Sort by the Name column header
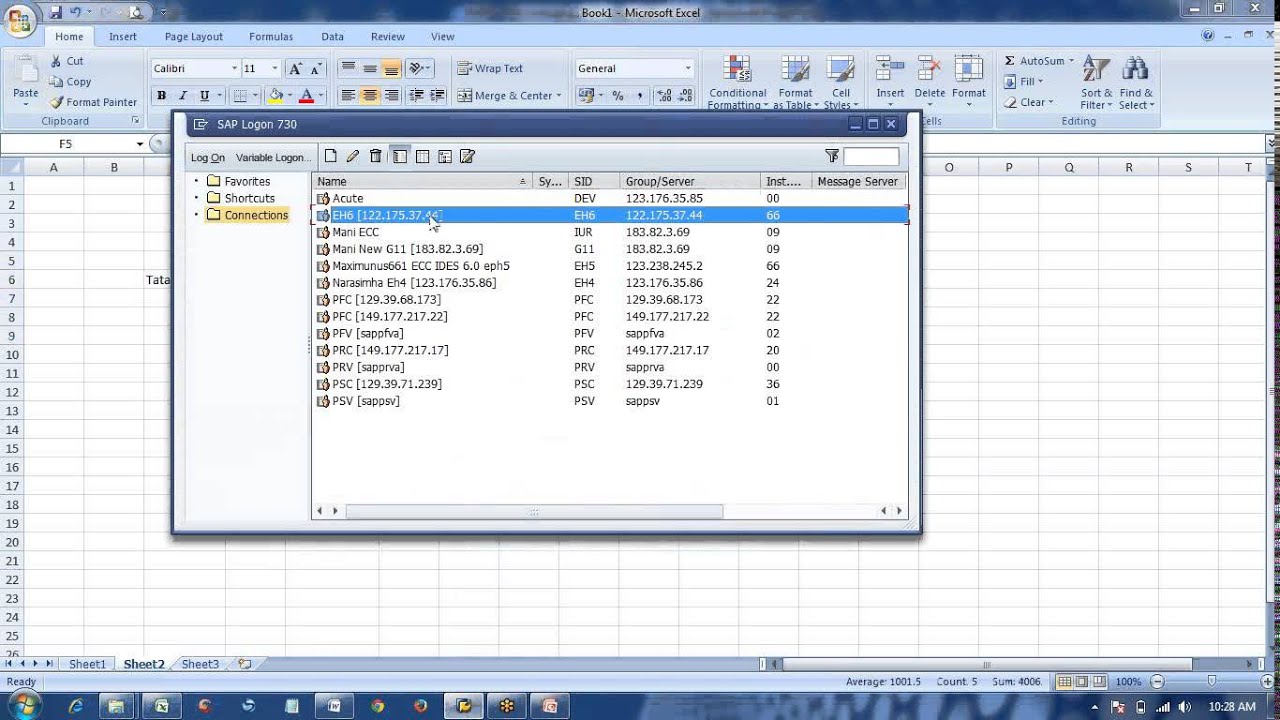Image resolution: width=1280 pixels, height=720 pixels. coord(422,181)
